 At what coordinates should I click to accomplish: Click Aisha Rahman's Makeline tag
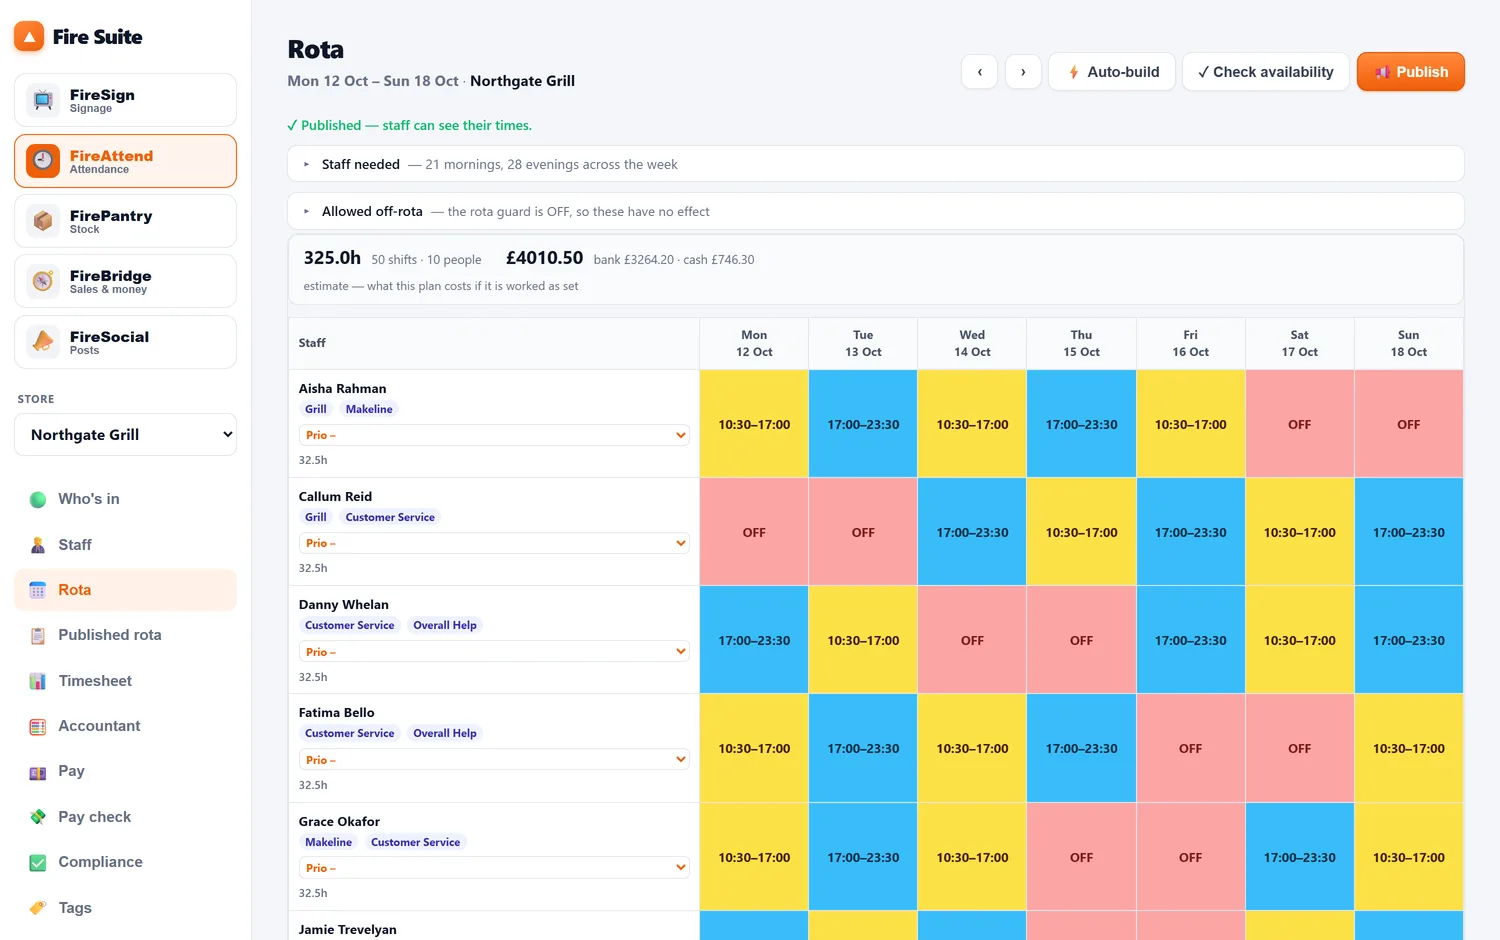(x=369, y=409)
